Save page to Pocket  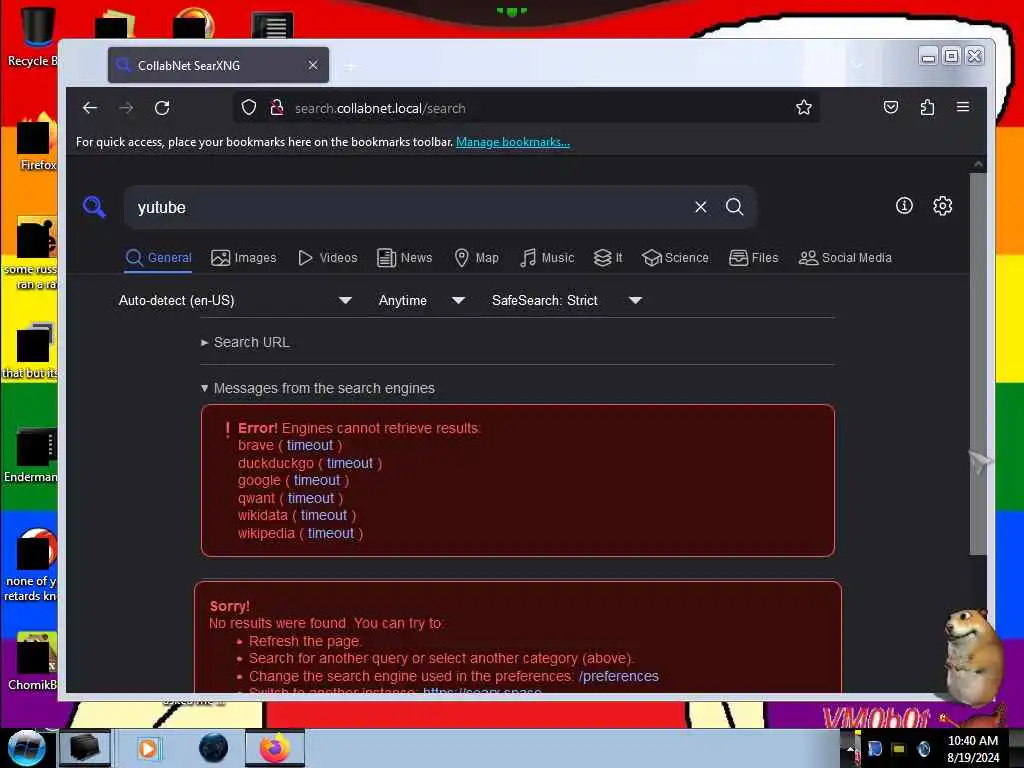891,107
